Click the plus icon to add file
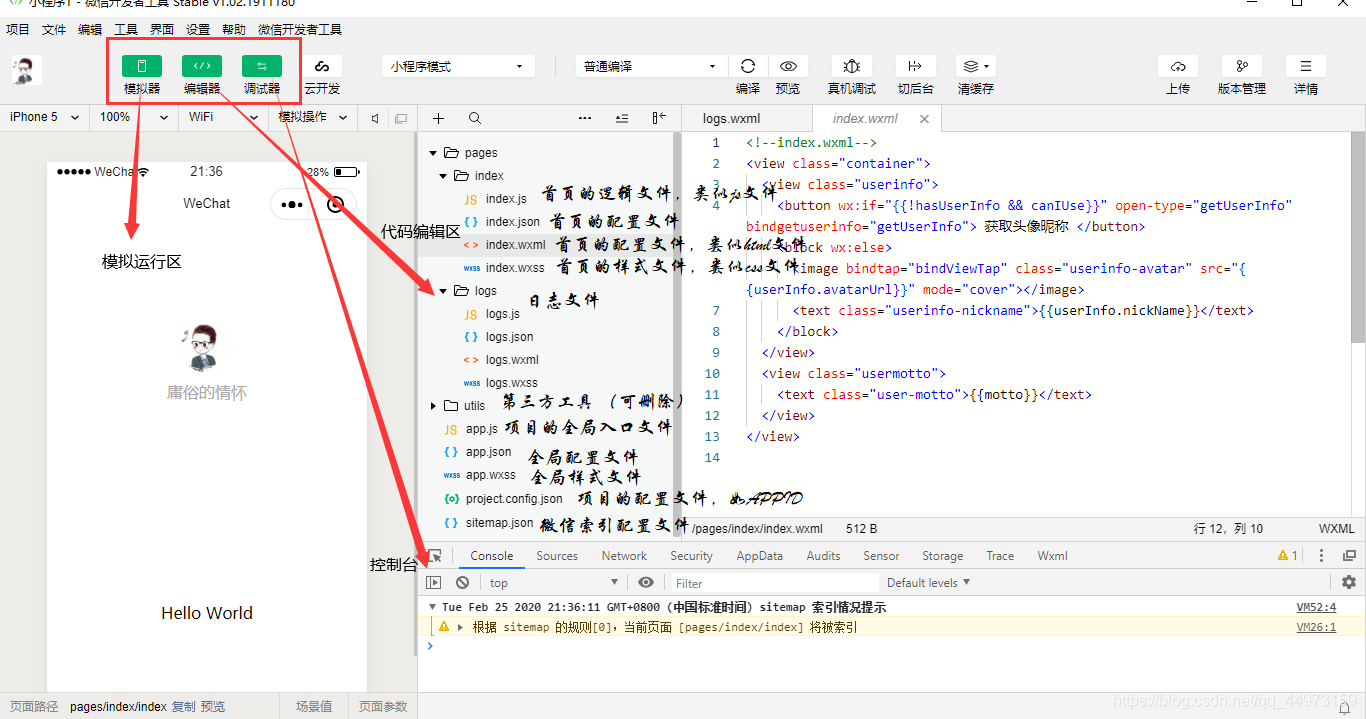The width and height of the screenshot is (1366, 719). (x=439, y=118)
